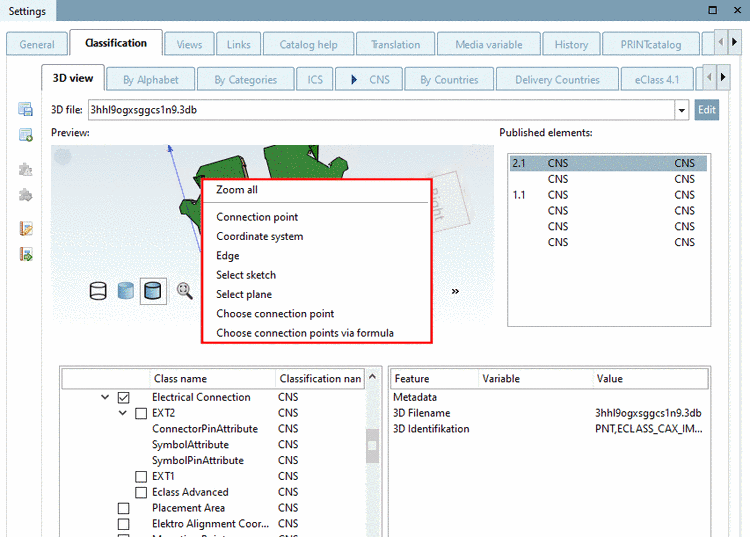The image size is (750, 537).
Task: Open the Catalog help tab
Action: click(x=309, y=44)
